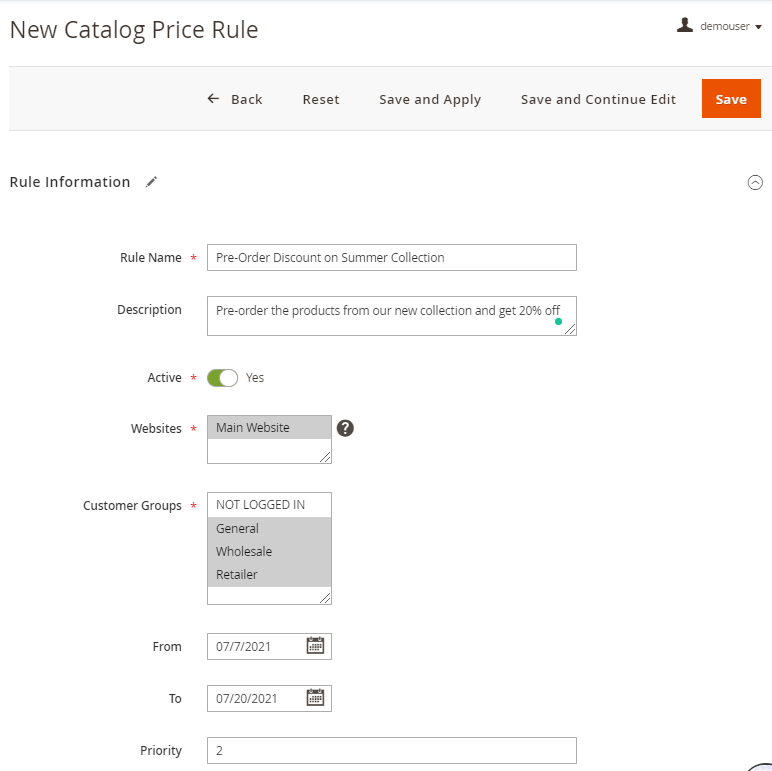Click the orange Save button
Viewport: 772px width, 771px height.
tap(731, 99)
